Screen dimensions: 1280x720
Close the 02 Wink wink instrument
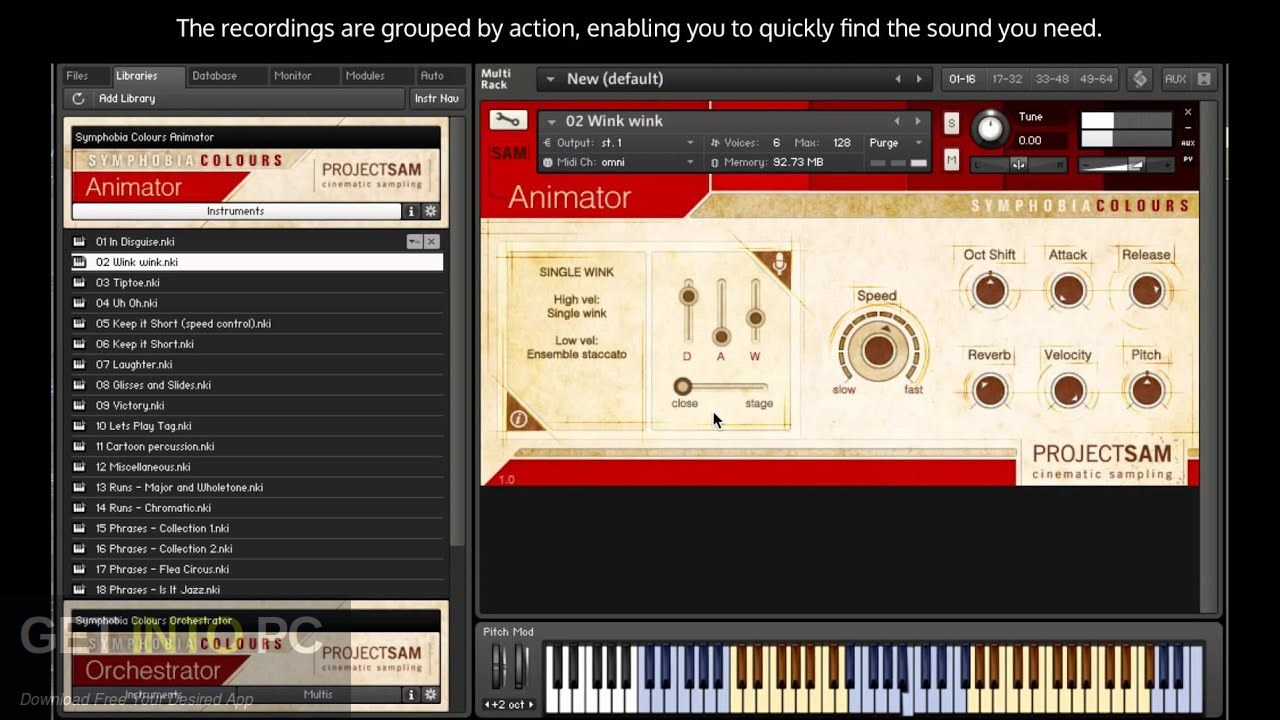(1188, 112)
